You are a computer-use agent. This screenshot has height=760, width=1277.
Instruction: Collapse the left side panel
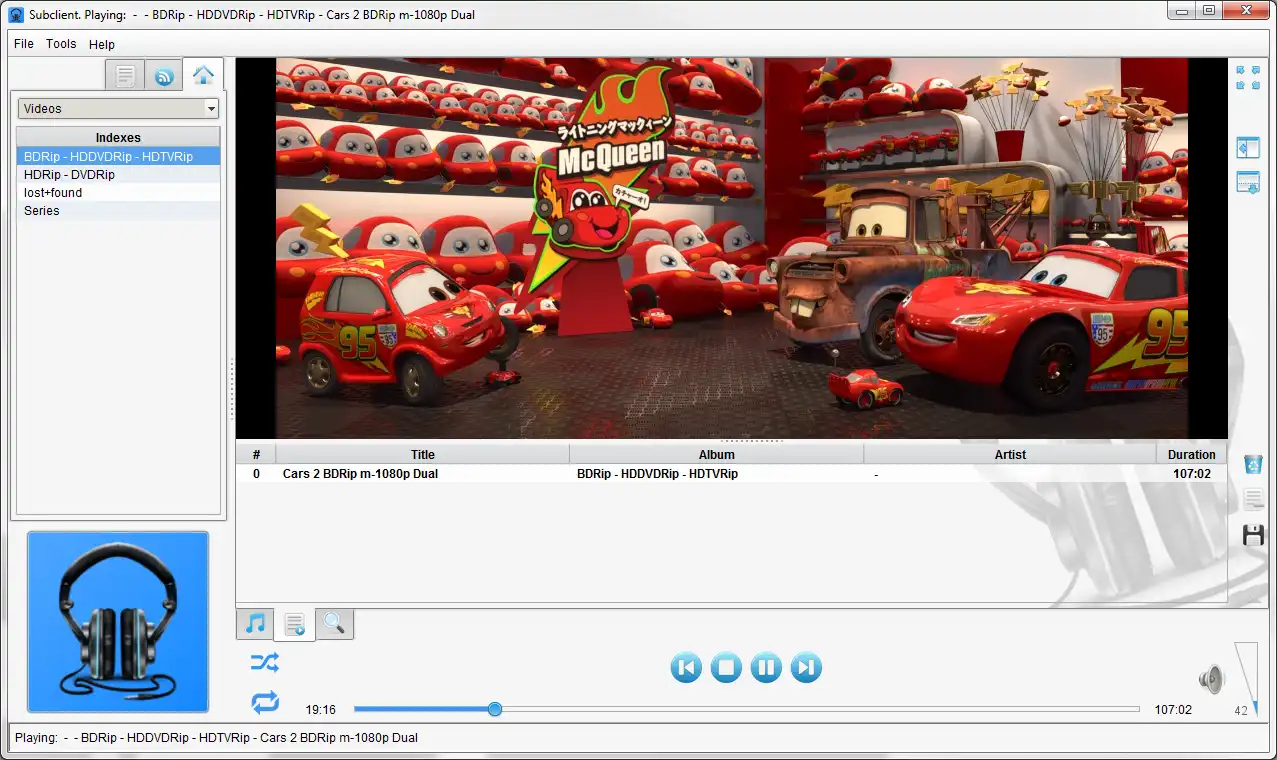[1248, 148]
